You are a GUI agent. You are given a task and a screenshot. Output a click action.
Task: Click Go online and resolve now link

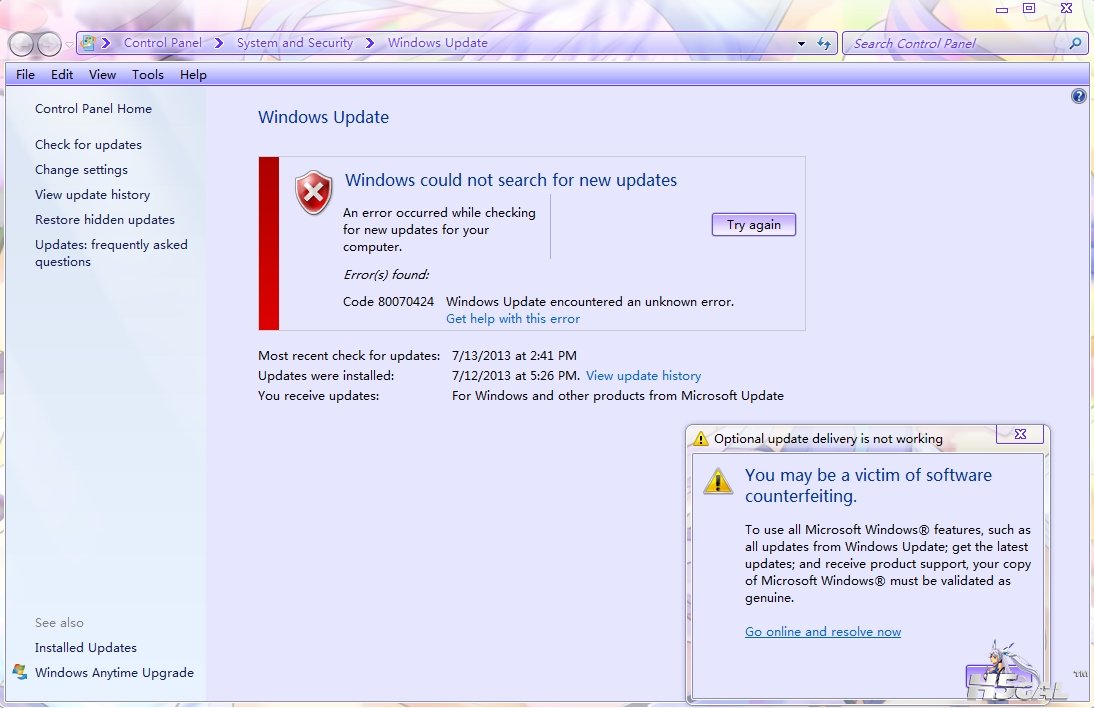pyautogui.click(x=822, y=632)
